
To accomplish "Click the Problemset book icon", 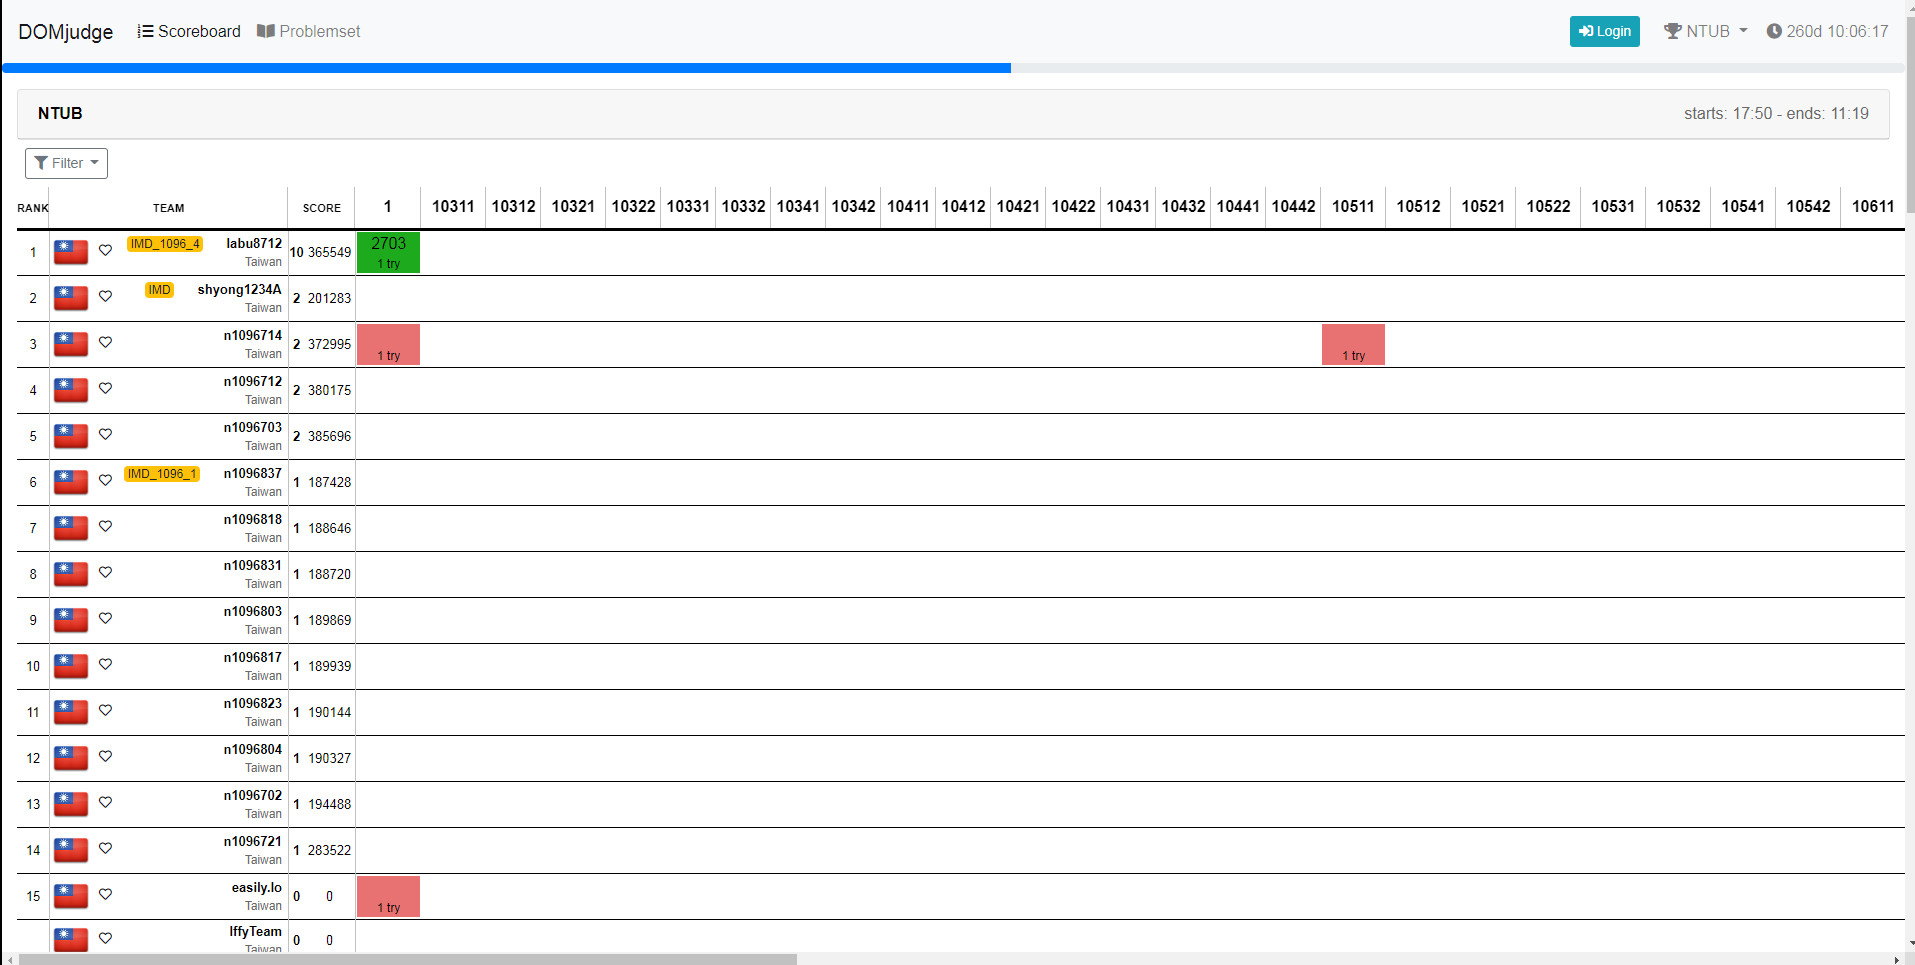I will pos(266,31).
